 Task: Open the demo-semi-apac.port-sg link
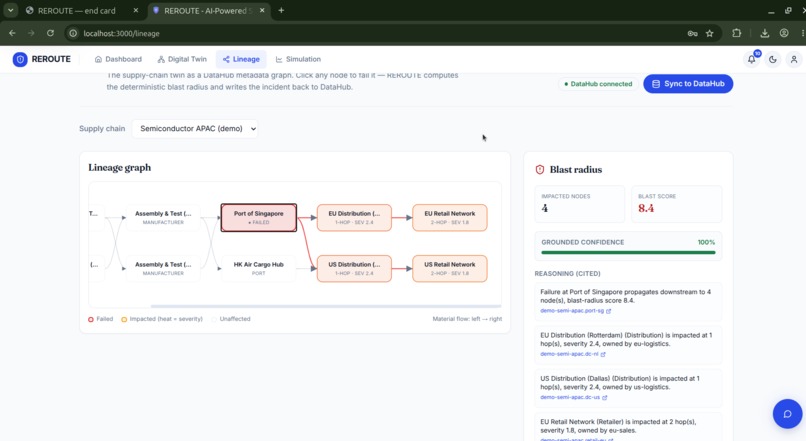point(575,311)
